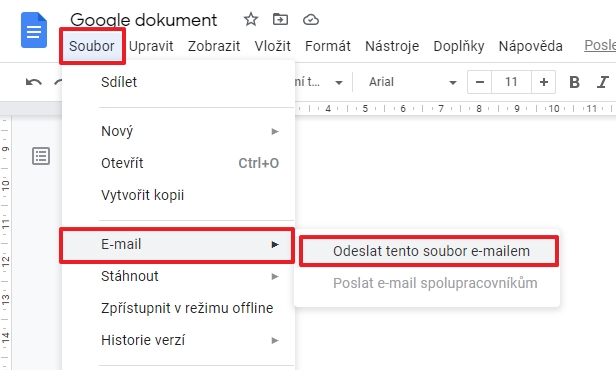Open the Formát menu

click(328, 46)
